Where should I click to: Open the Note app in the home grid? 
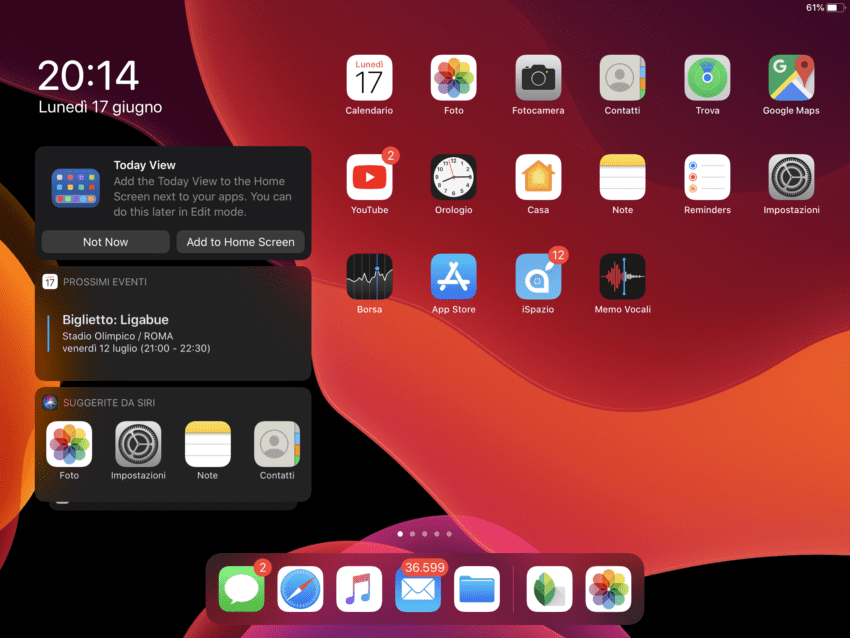point(622,177)
